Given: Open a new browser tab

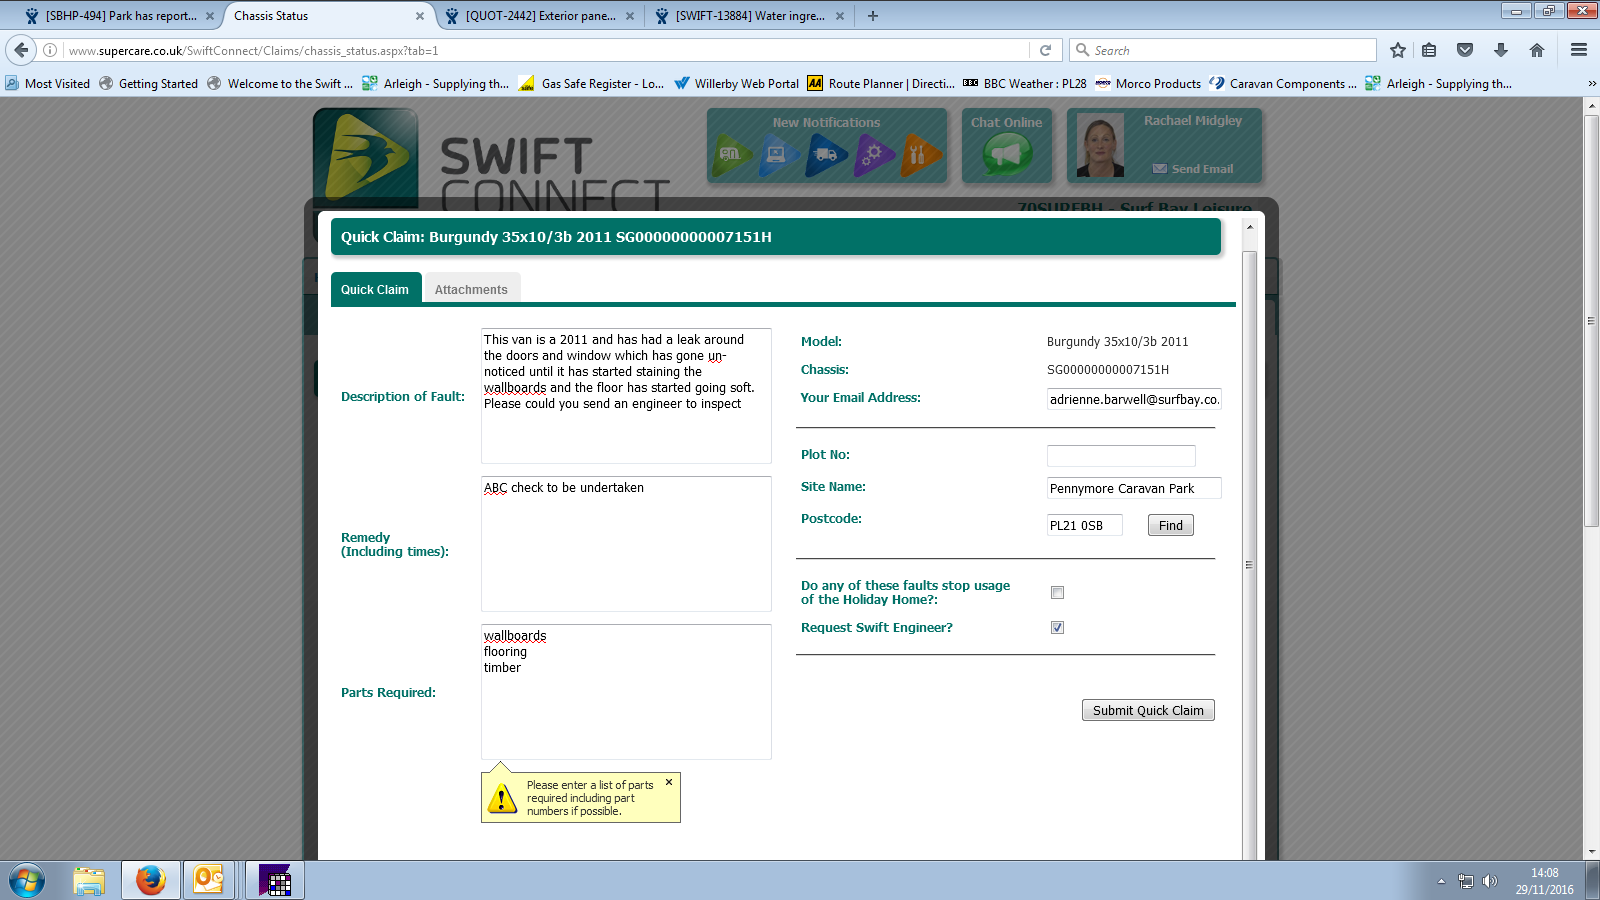Looking at the screenshot, I should tap(873, 16).
